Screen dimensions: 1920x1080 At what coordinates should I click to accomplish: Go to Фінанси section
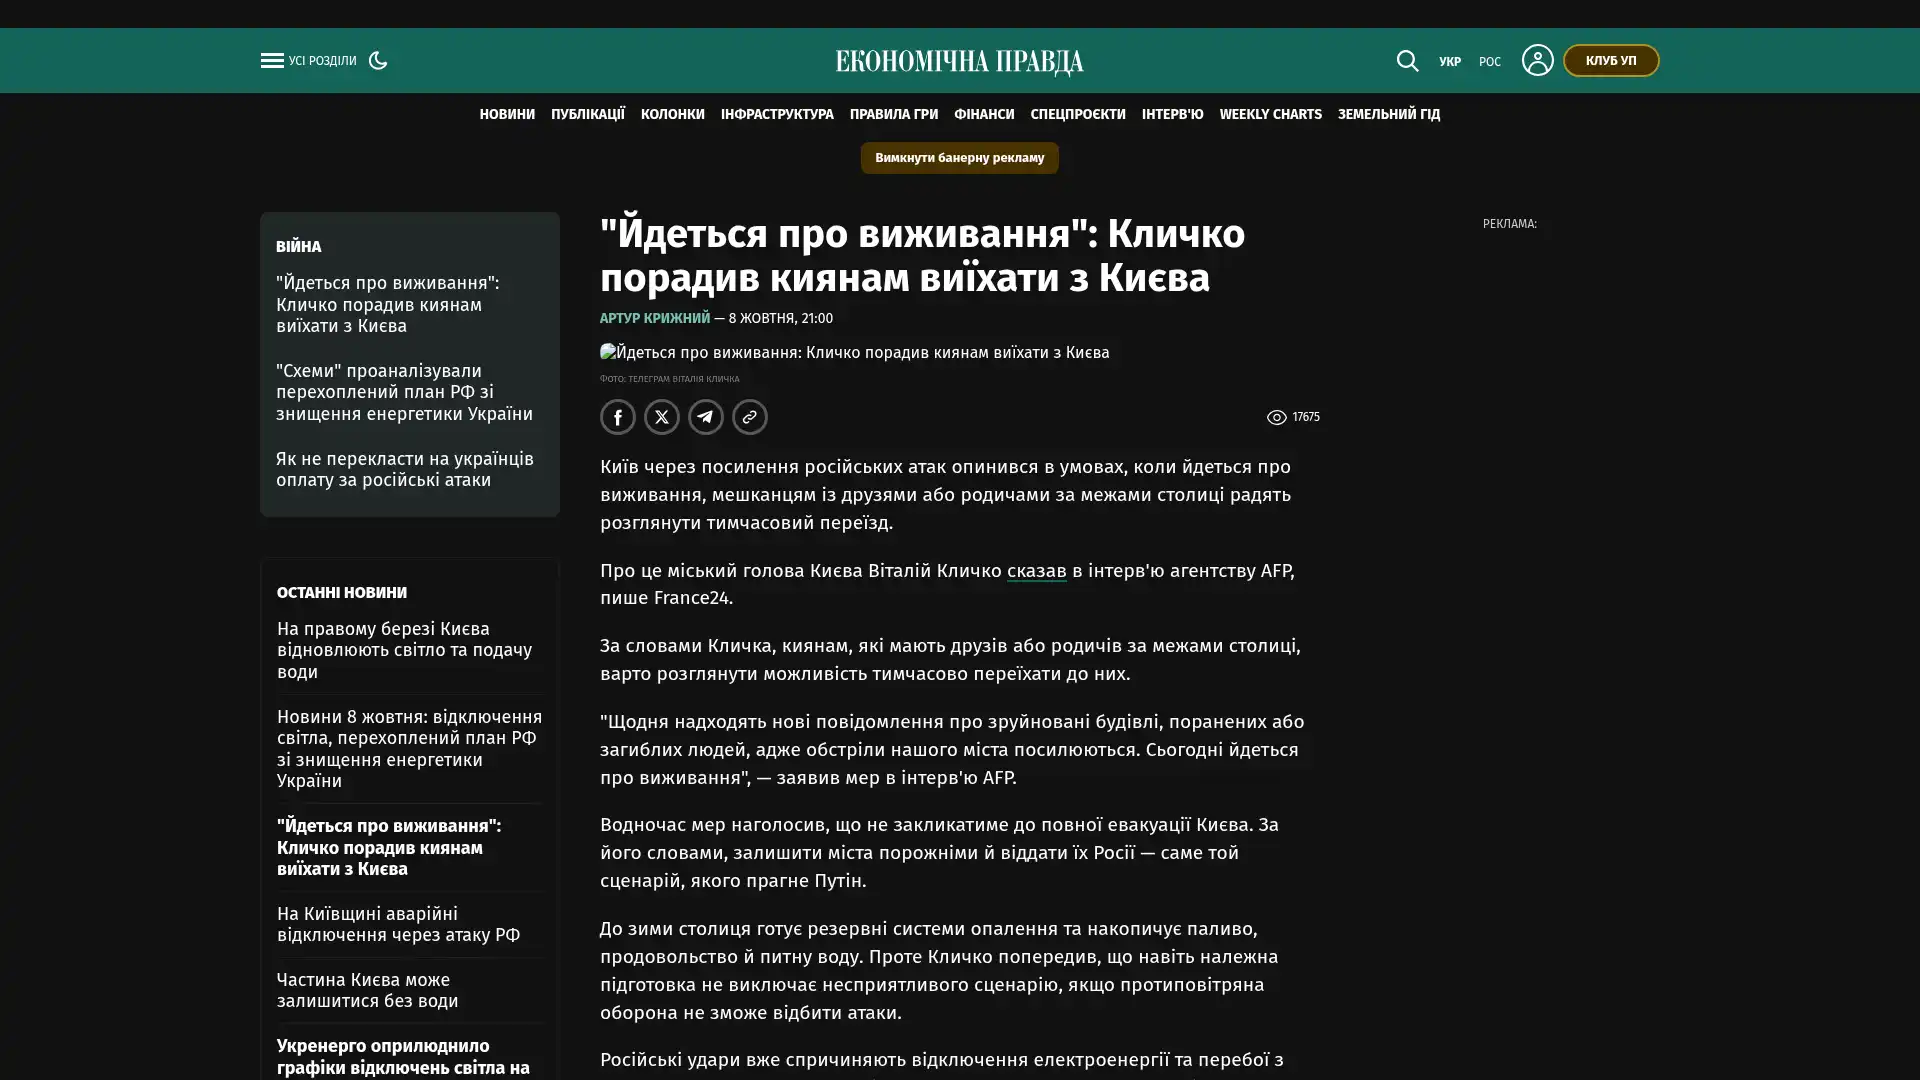pyautogui.click(x=984, y=114)
